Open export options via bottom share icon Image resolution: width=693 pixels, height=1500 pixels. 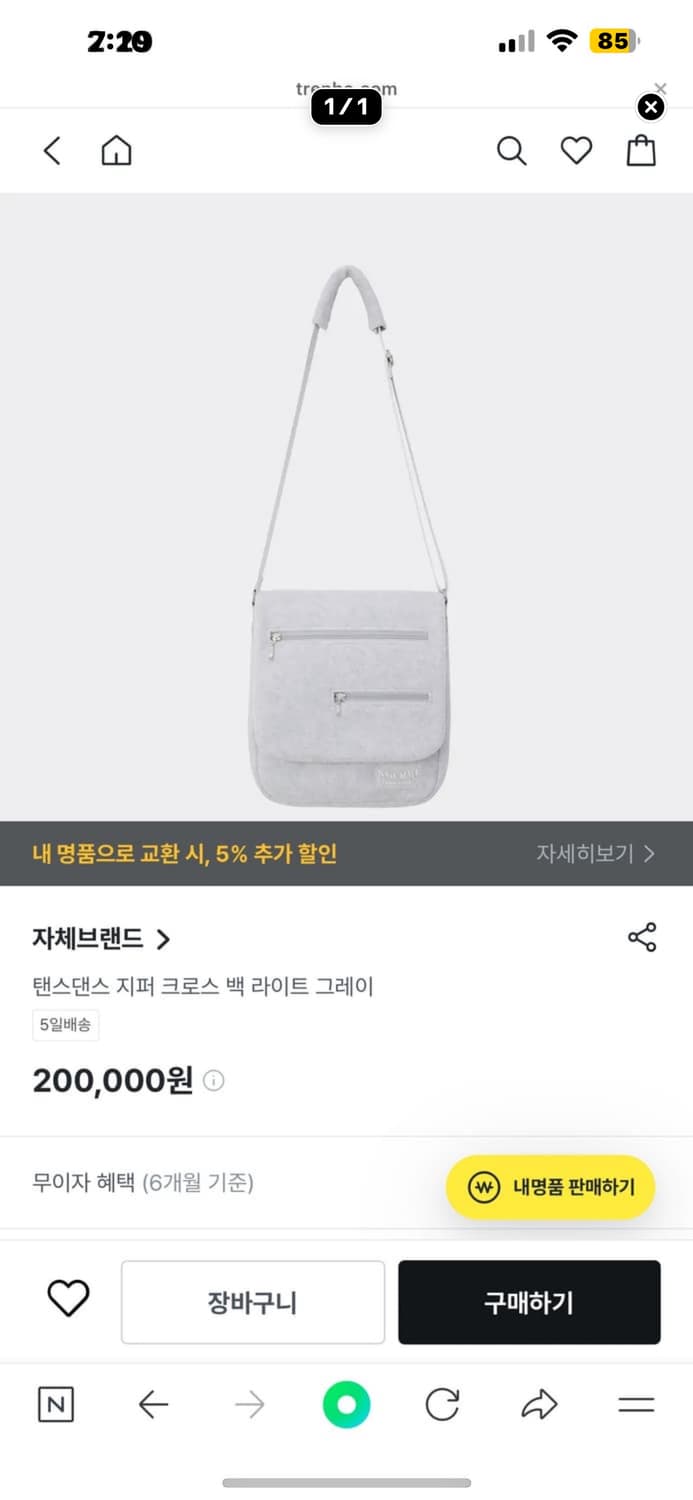point(539,1404)
